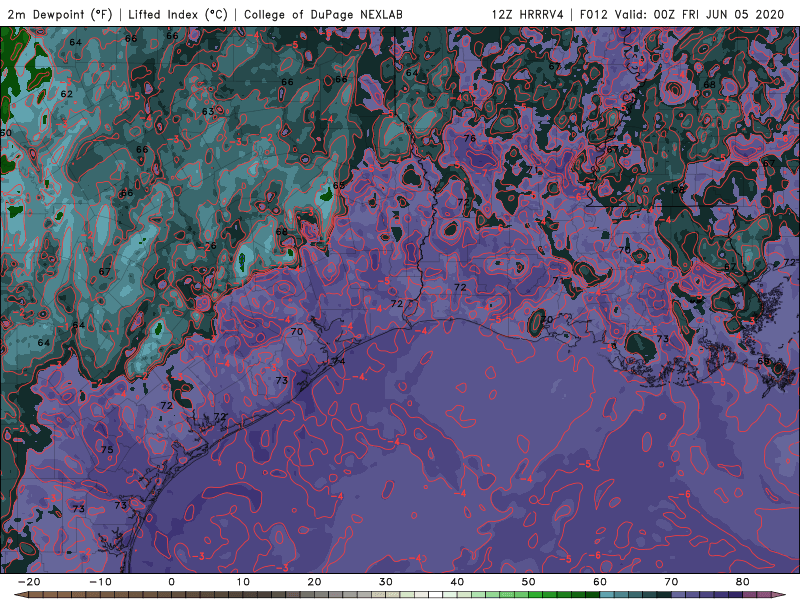Select the dewpoint value 69 on the map

[763, 361]
